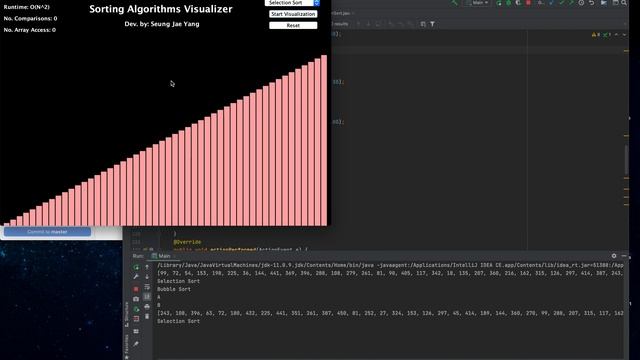Click the Reset button in the visualizer
640x360 pixels.
point(293,25)
